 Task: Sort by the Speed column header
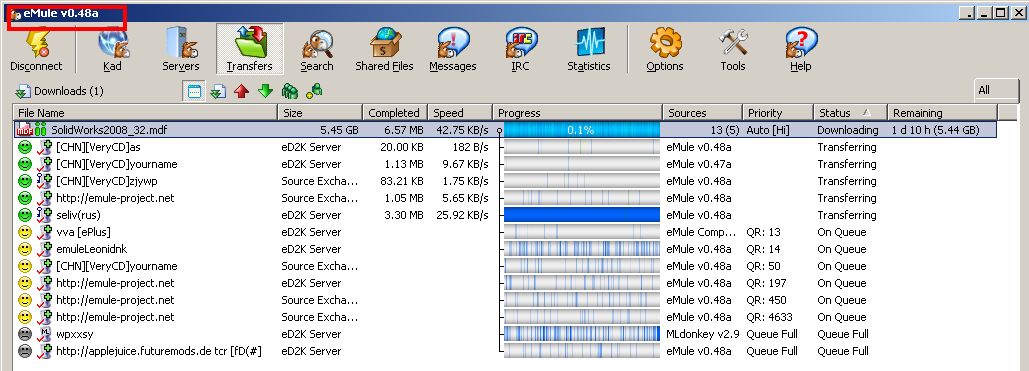click(x=460, y=113)
